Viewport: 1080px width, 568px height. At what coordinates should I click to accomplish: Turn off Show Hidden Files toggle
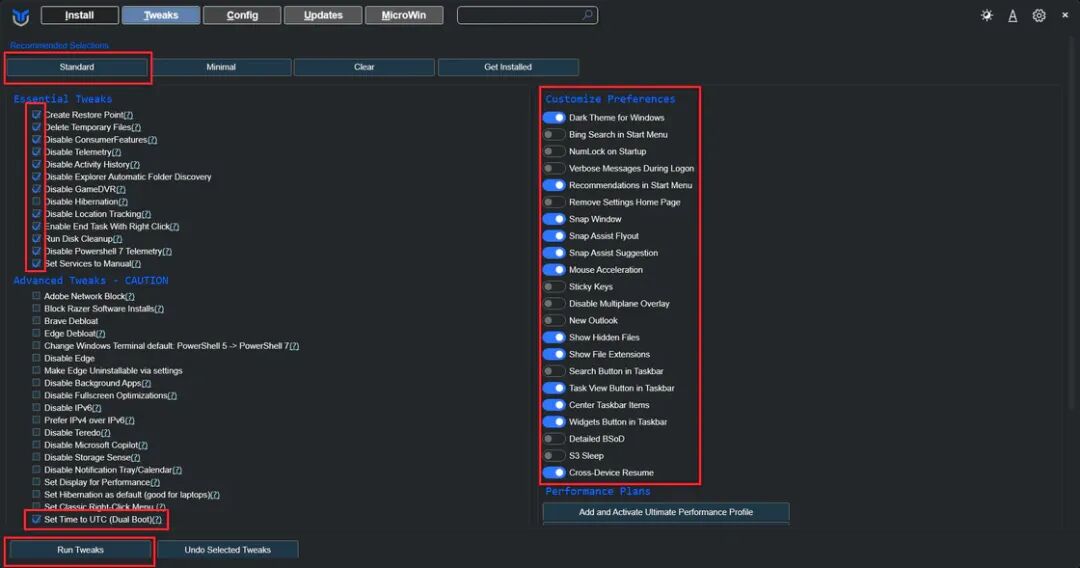pos(554,337)
